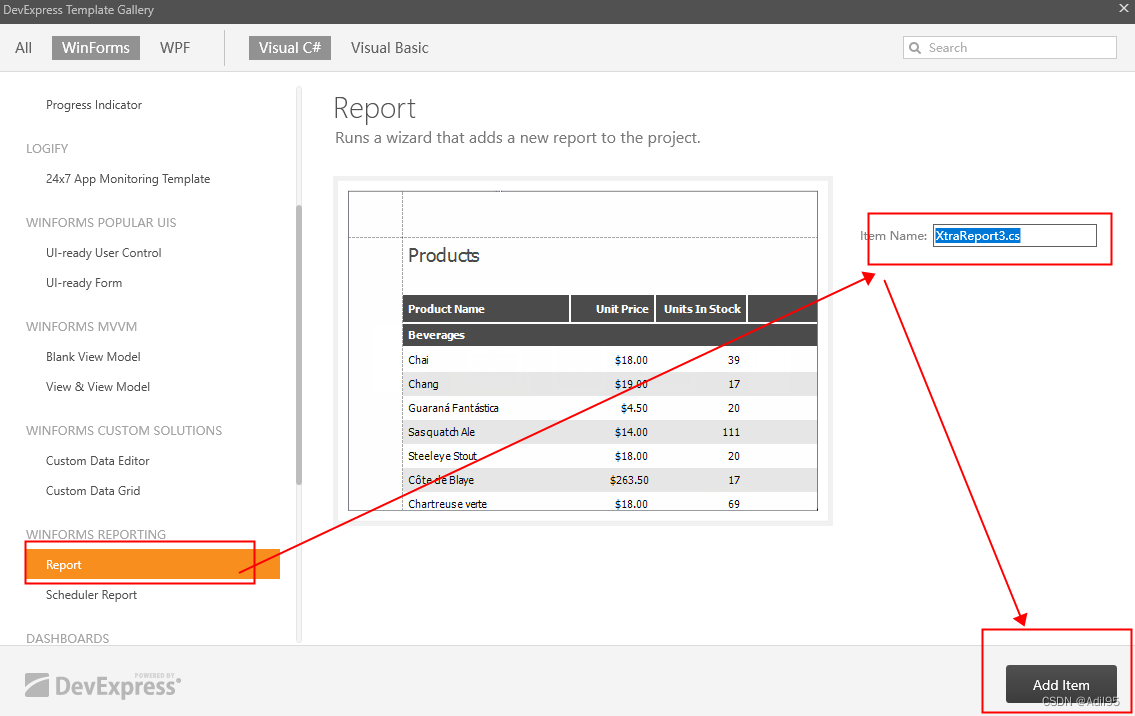This screenshot has height=716, width=1135.
Task: Click the Unit Price column header
Action: 613,309
